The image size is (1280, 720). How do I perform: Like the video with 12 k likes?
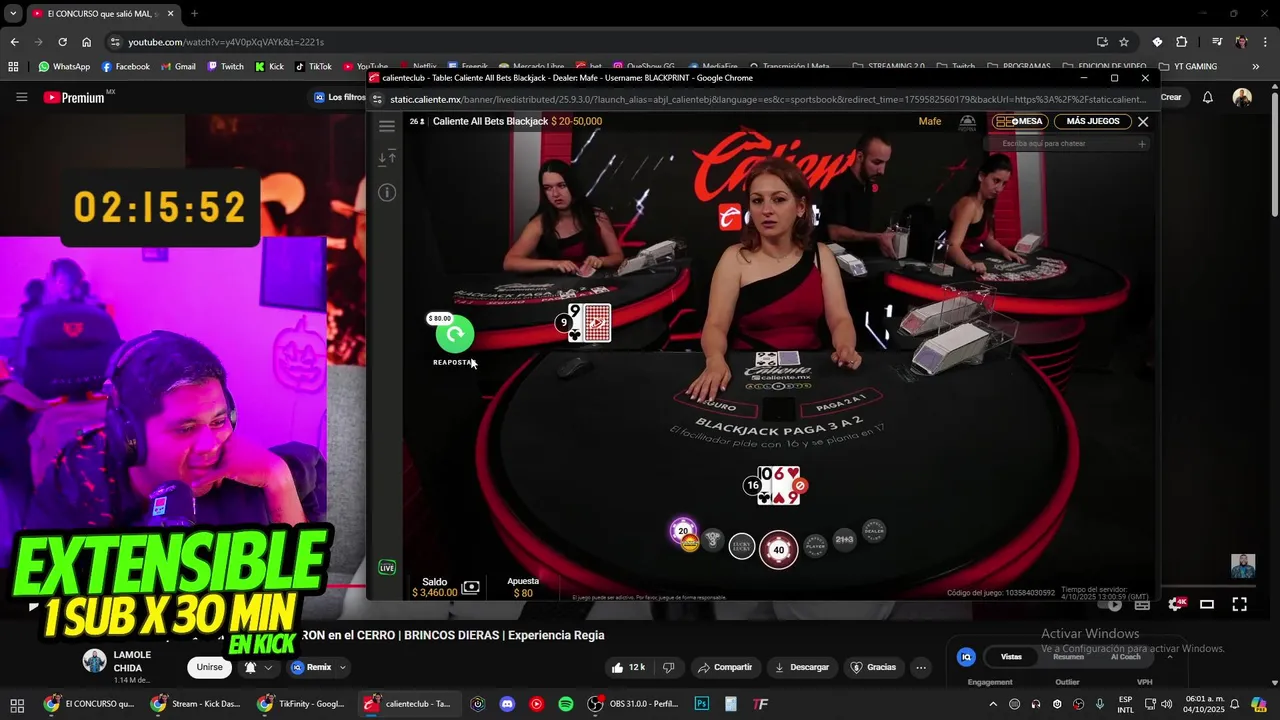tap(629, 667)
